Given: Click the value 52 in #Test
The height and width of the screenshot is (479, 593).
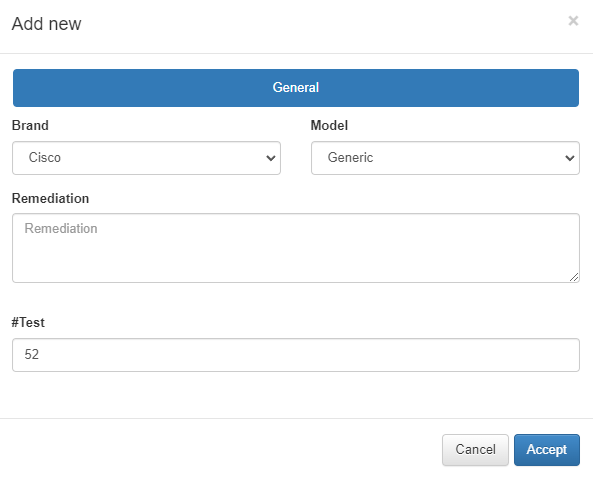Looking at the screenshot, I should [32, 355].
